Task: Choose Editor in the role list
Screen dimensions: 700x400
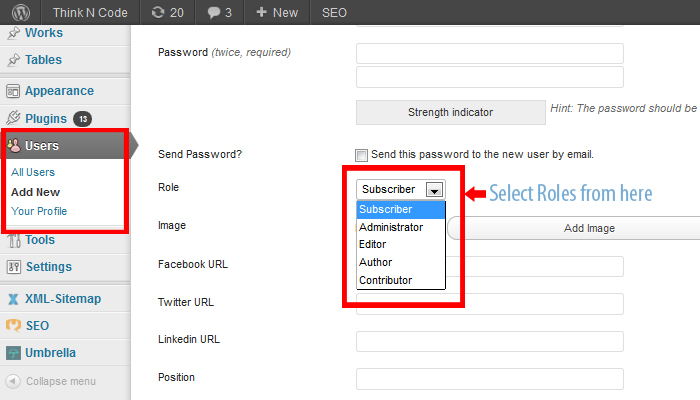Action: (401, 245)
